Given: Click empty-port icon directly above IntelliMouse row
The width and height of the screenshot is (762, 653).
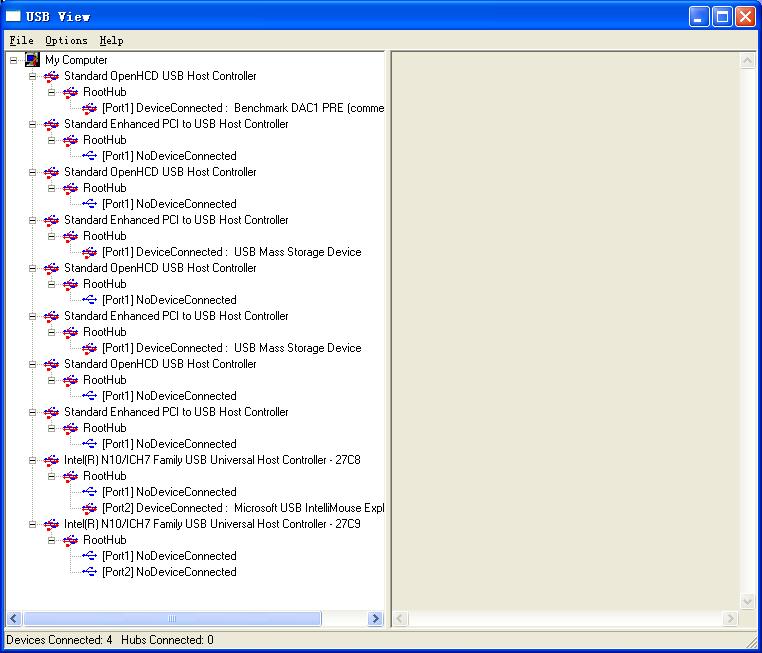Looking at the screenshot, I should 89,492.
